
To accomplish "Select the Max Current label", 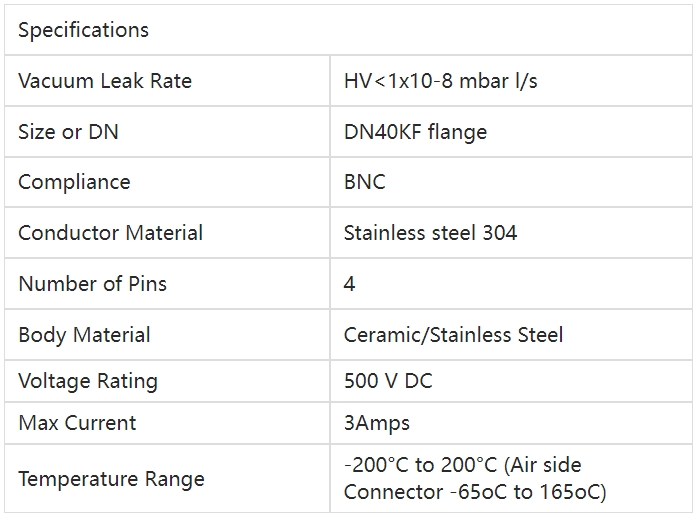I will [77, 423].
